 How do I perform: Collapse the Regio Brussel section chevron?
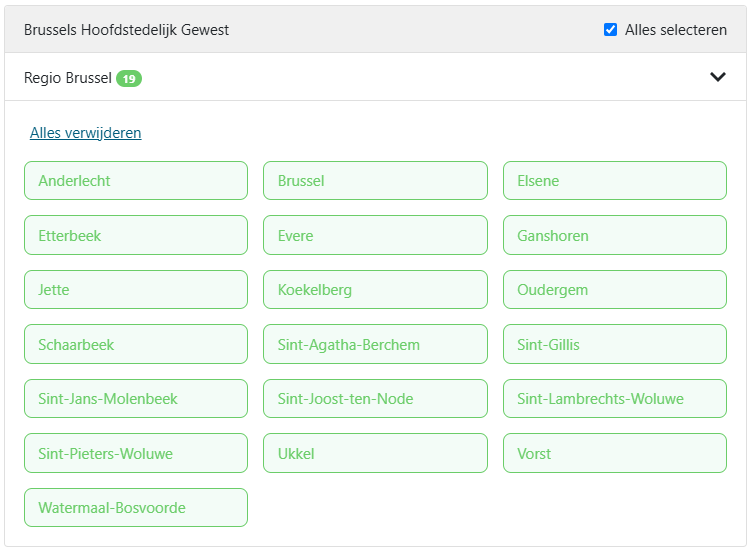(x=717, y=77)
